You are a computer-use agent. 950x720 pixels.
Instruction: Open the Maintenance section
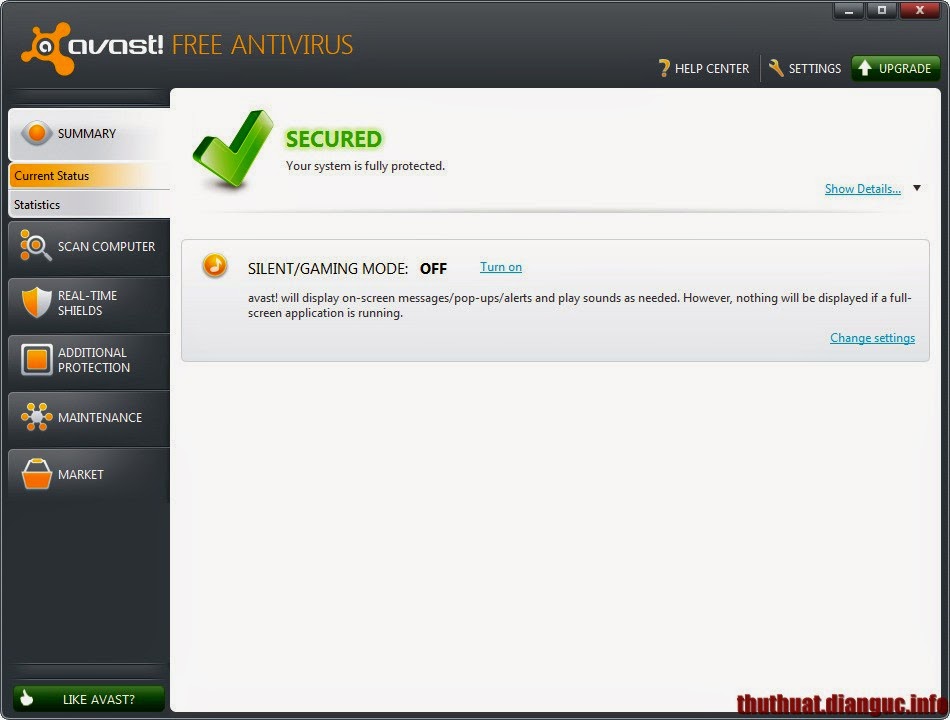click(89, 418)
